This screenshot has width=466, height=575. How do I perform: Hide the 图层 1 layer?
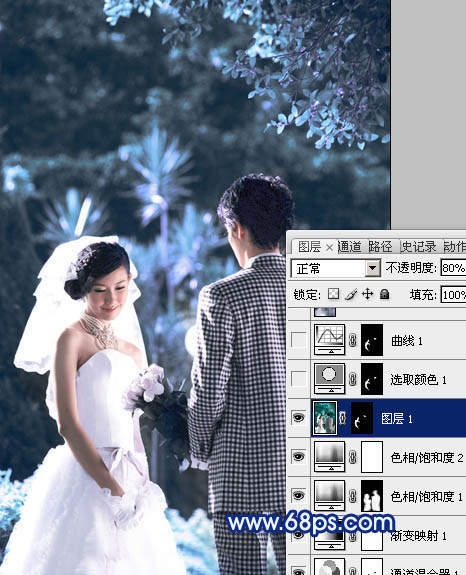(x=298, y=417)
